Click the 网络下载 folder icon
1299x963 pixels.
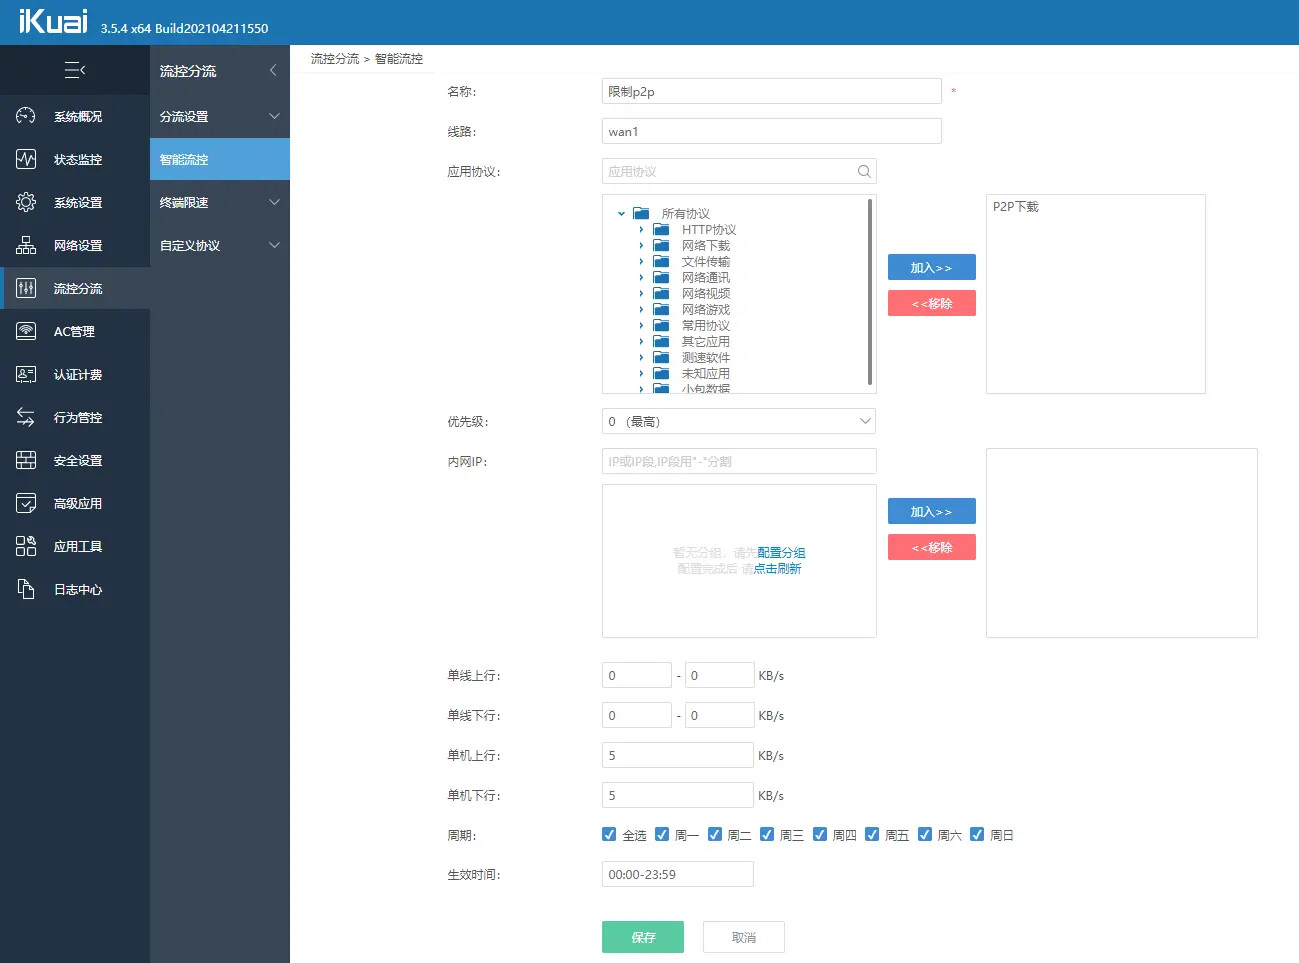(661, 245)
